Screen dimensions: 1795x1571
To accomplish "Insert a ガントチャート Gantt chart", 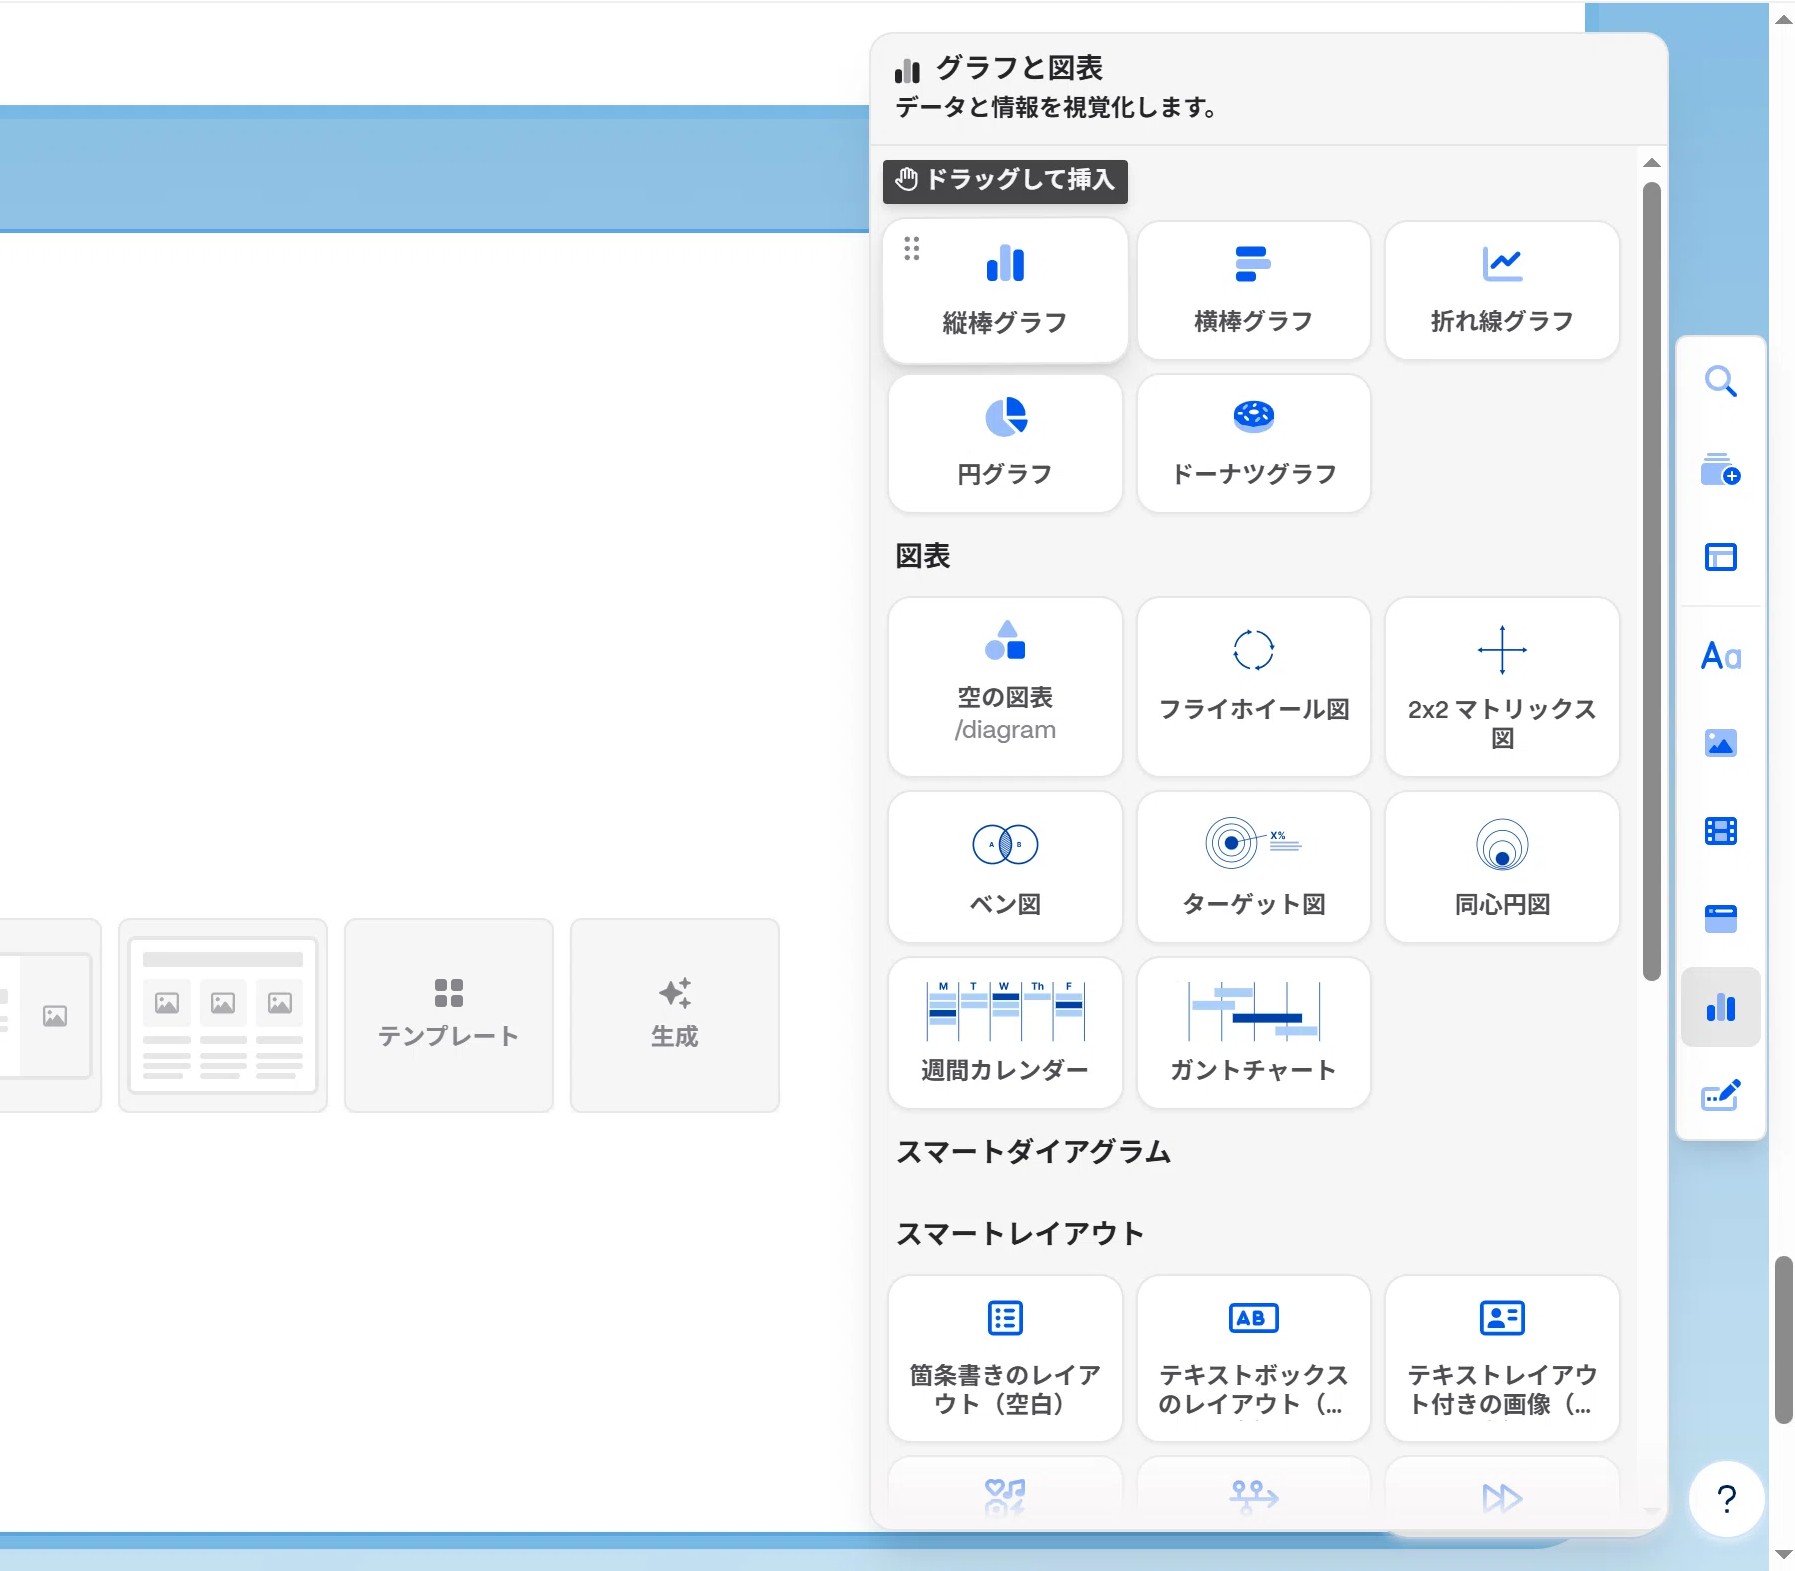I will pos(1253,1033).
